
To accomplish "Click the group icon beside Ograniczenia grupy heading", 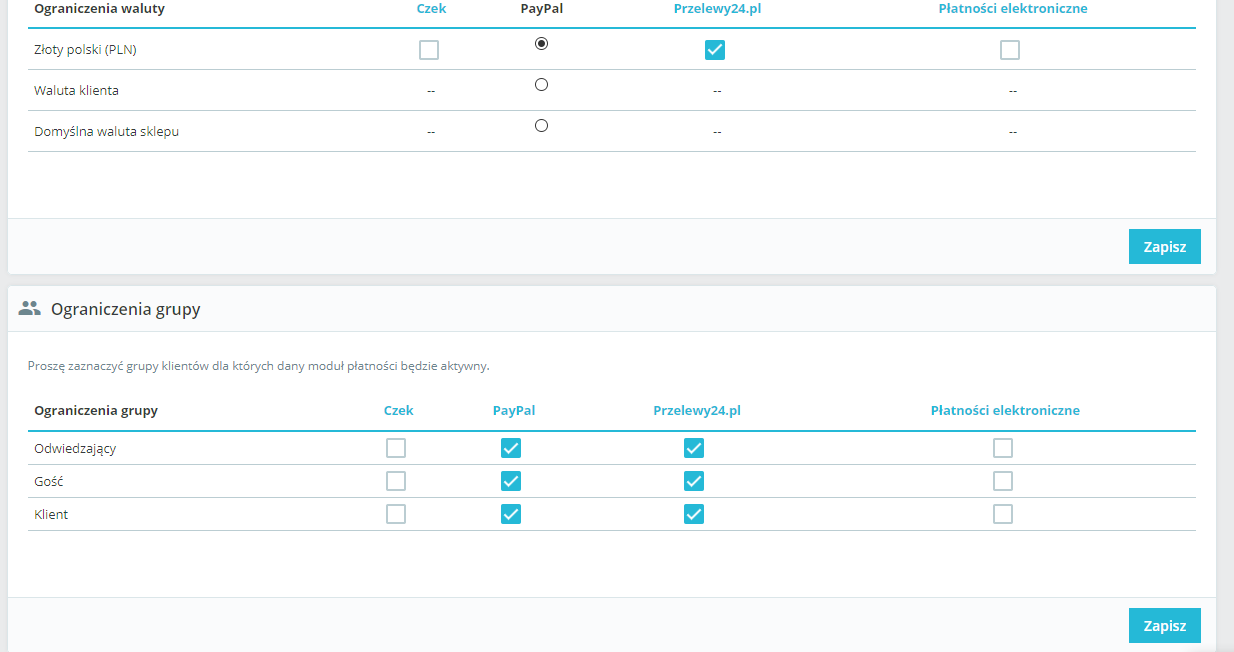I will (x=29, y=309).
